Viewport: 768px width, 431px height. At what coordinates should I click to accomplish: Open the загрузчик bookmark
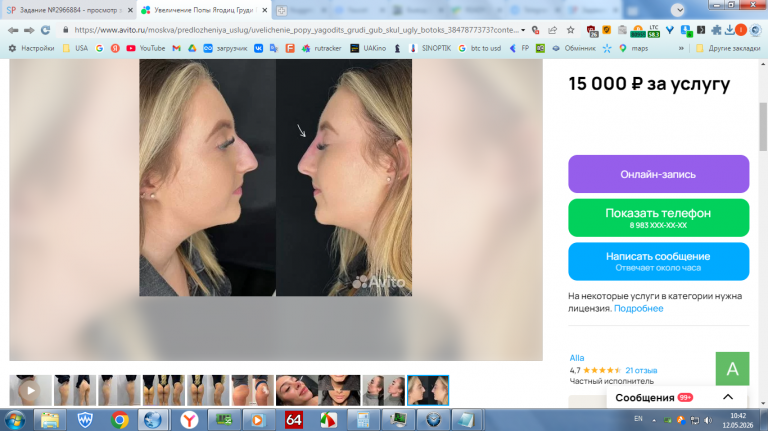[225, 48]
